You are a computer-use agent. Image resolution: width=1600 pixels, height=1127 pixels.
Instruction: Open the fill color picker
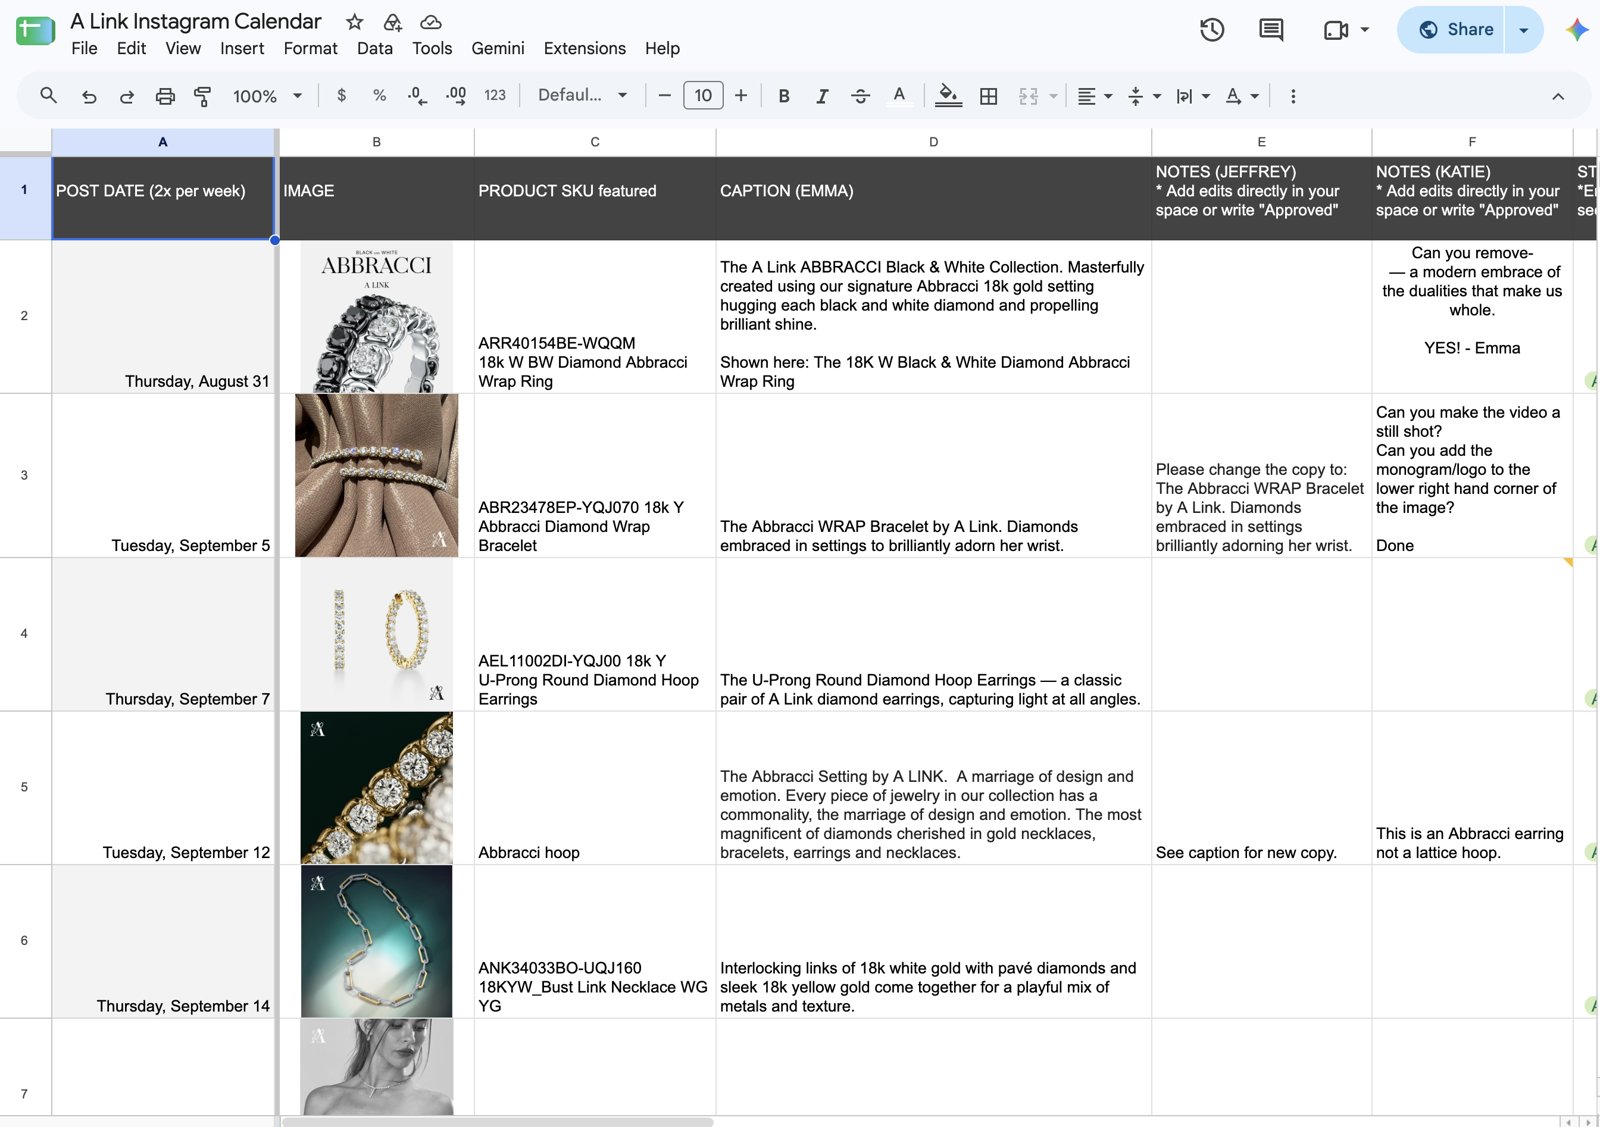948,96
